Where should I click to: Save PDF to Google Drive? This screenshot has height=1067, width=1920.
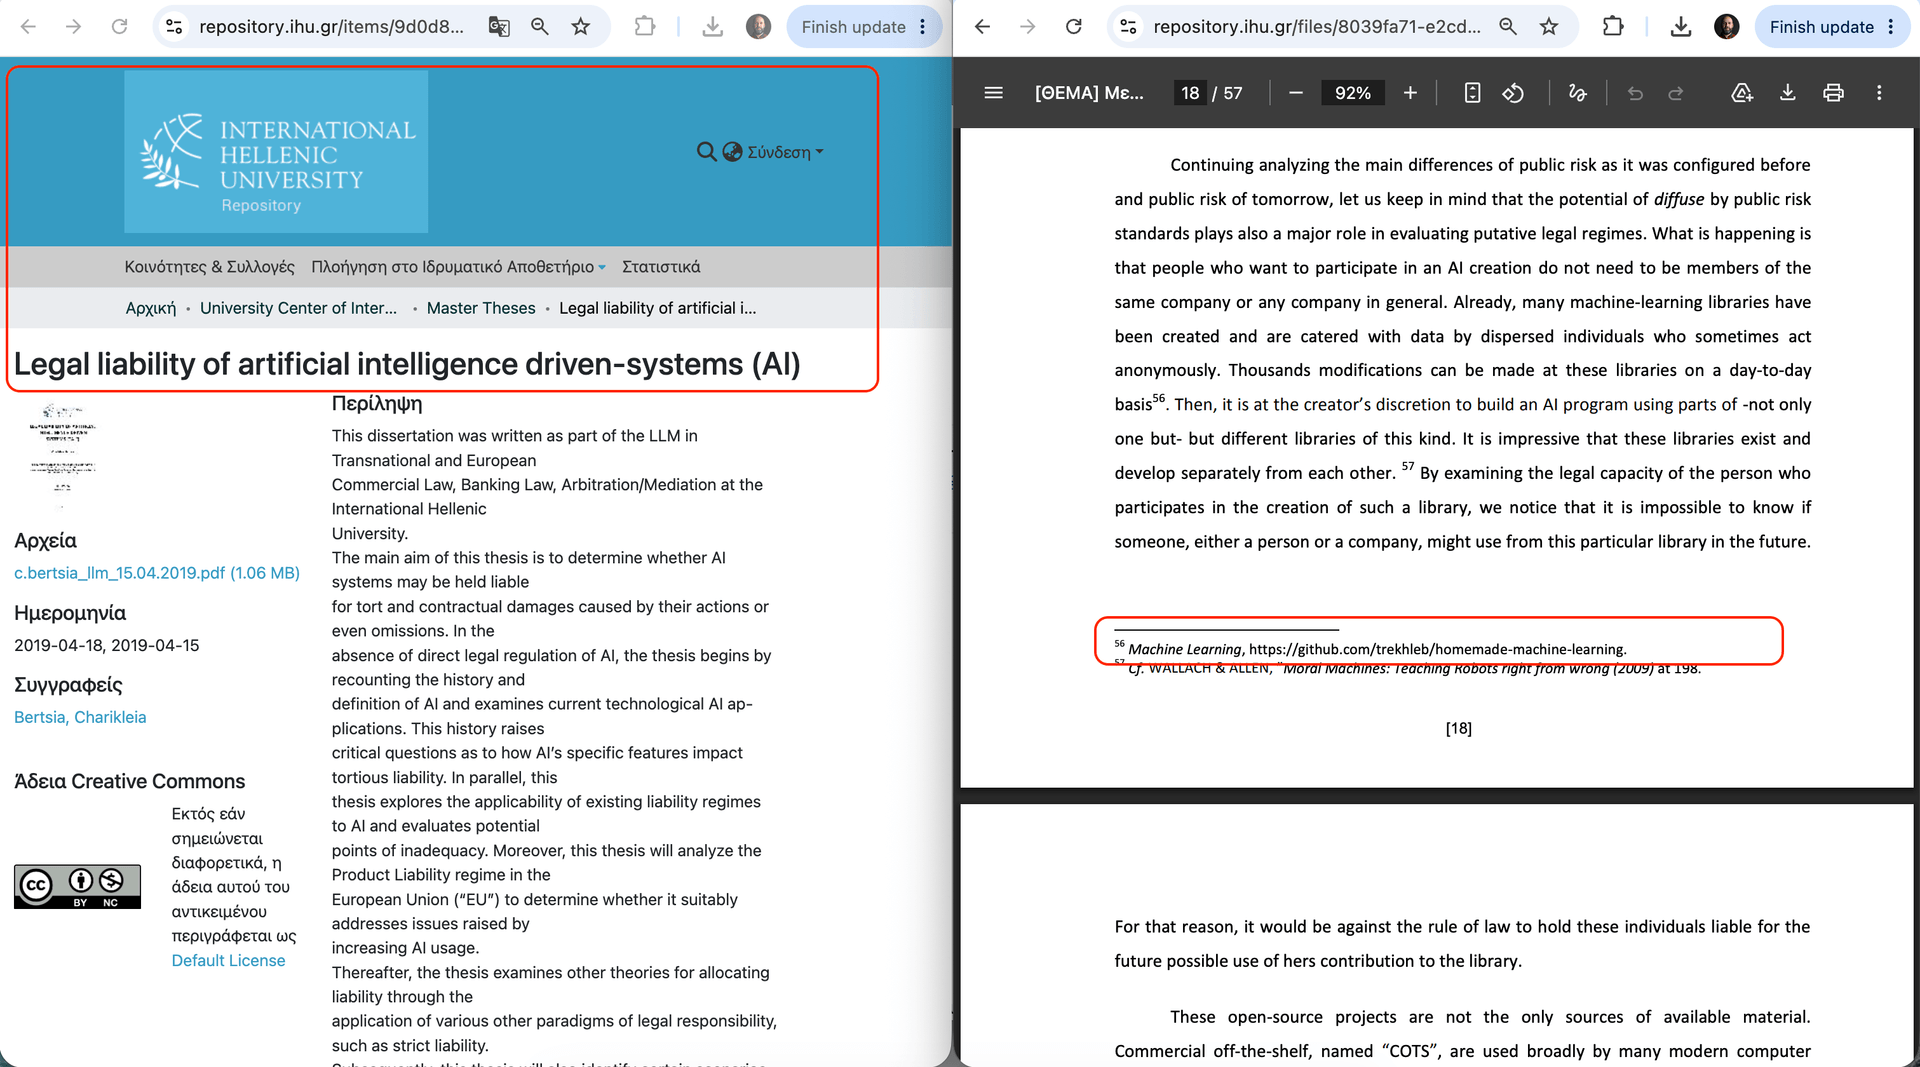pyautogui.click(x=1742, y=93)
